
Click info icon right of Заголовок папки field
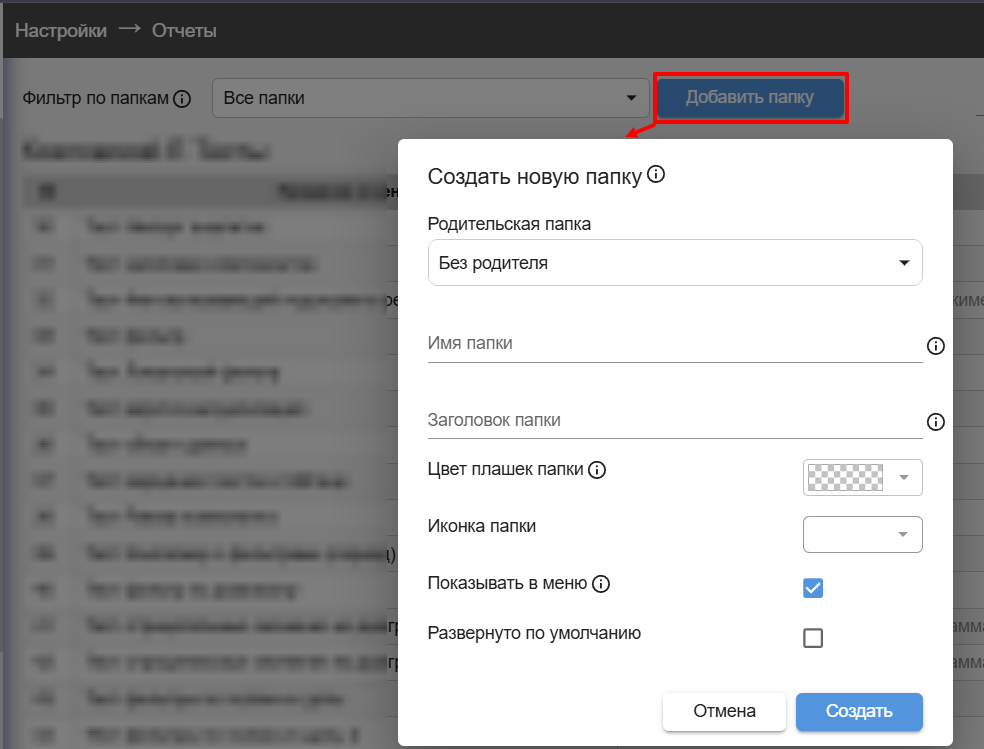pos(936,422)
